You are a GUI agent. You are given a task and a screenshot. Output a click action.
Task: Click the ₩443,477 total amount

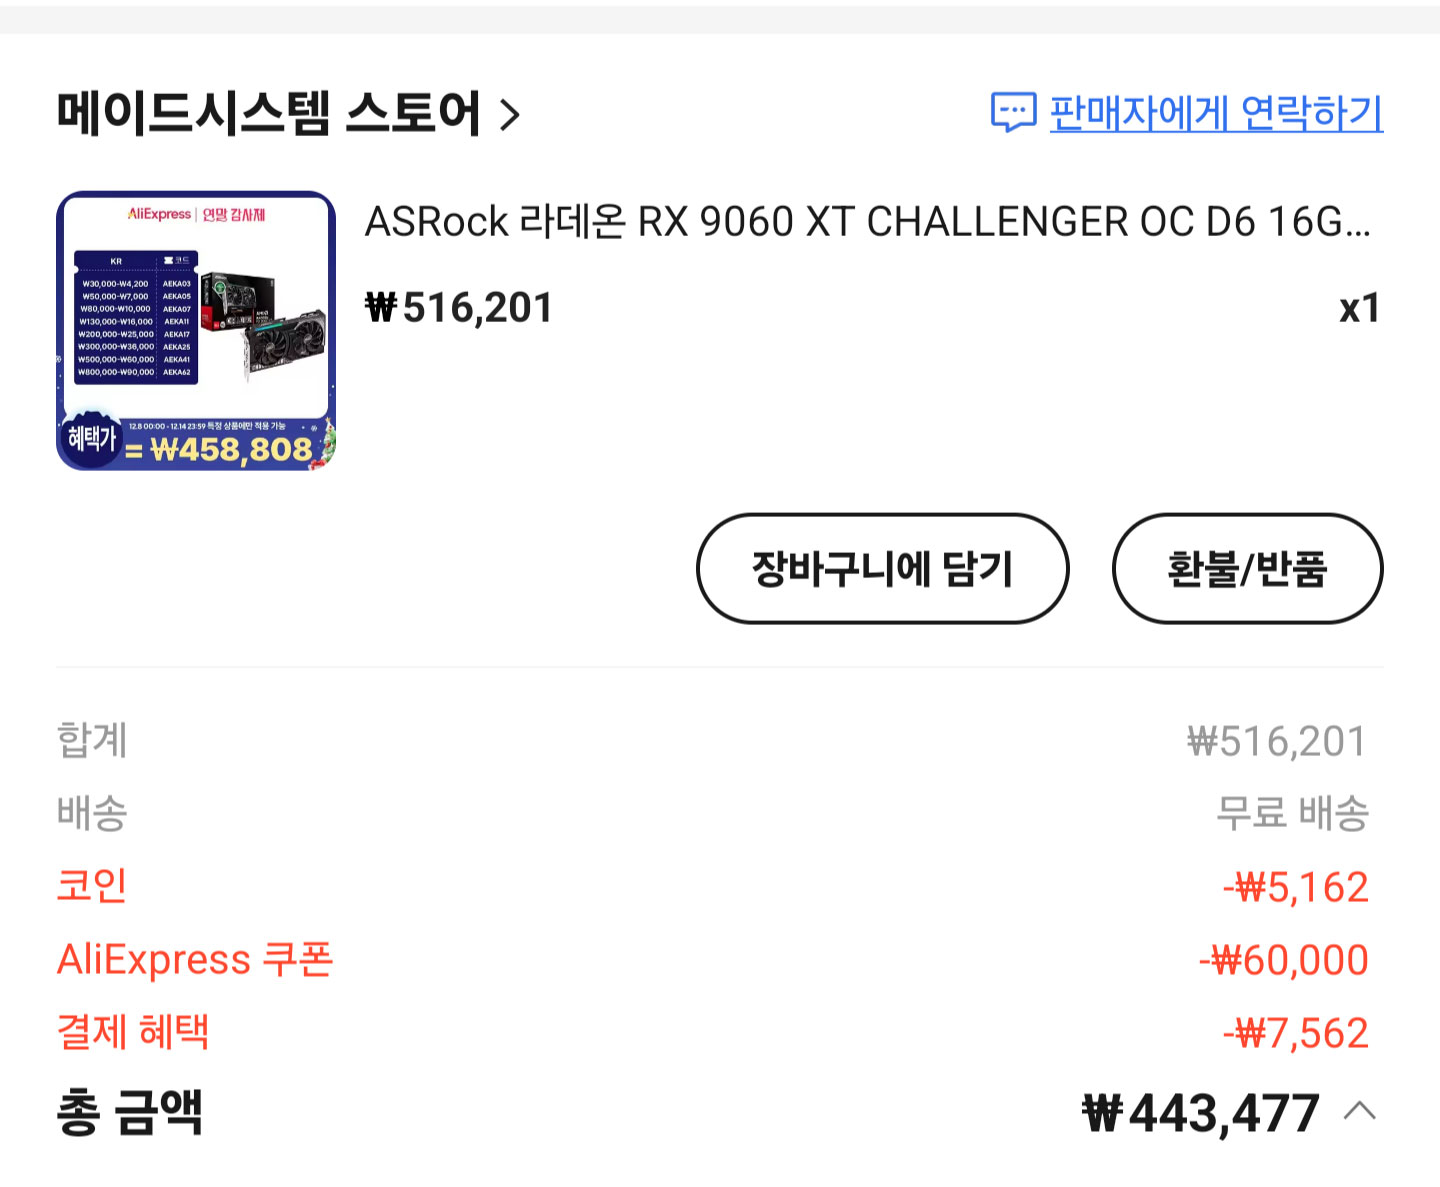point(1201,1113)
